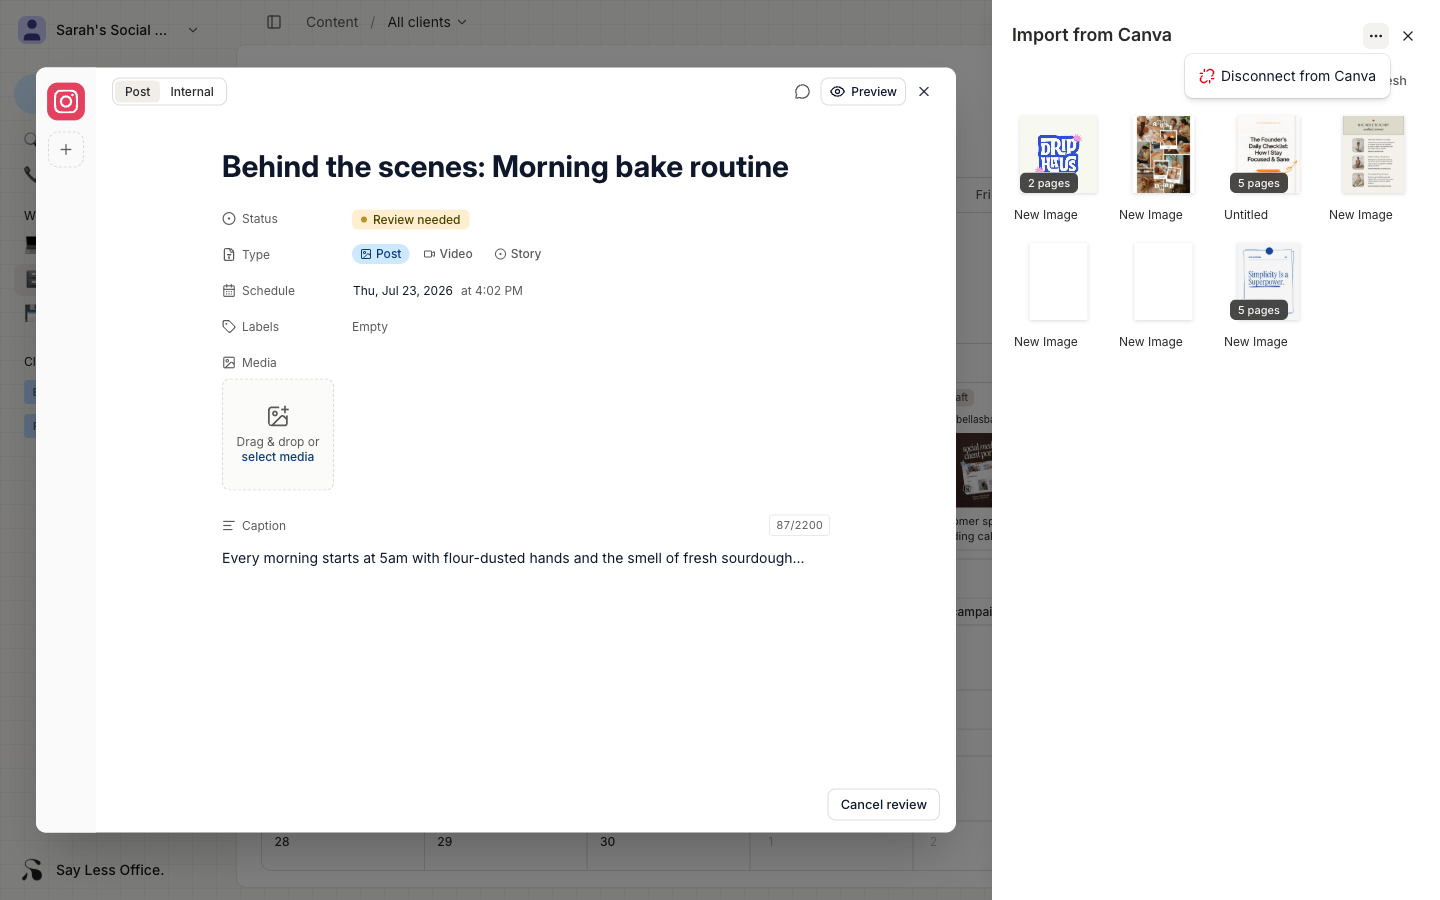Click the select media link
Image resolution: width=1440 pixels, height=900 pixels.
coord(278,457)
